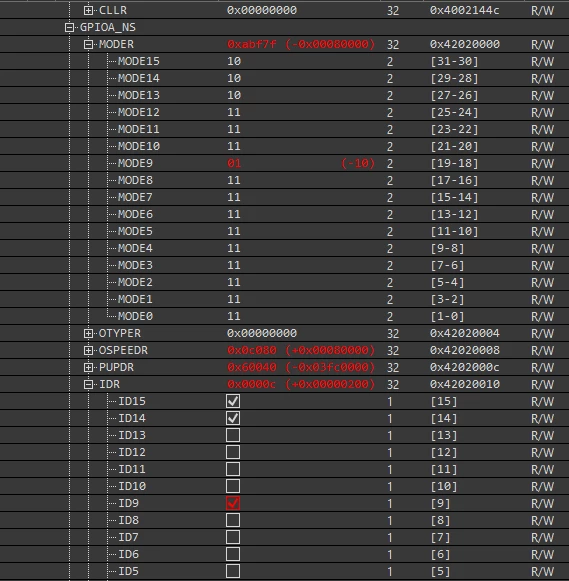Screen dimensions: 569x581
Task: Click the MODE15 bit range [31-30]
Action: click(454, 61)
